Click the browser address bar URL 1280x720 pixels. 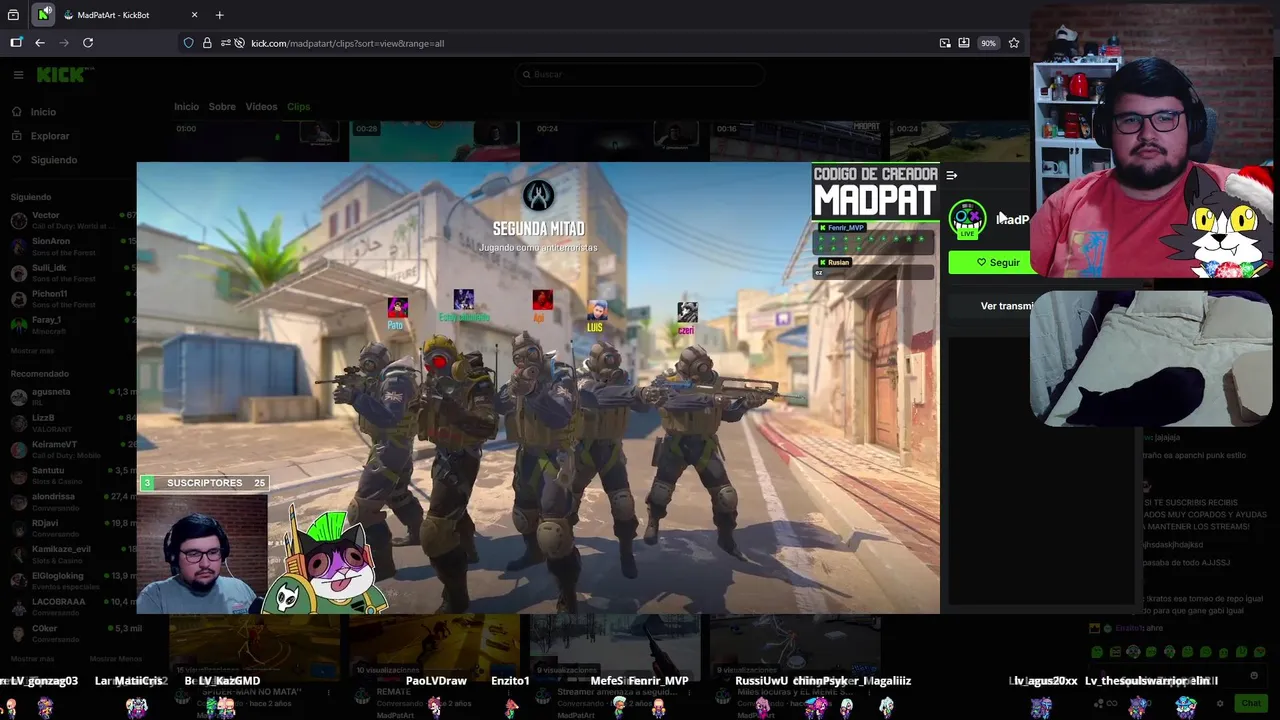pos(347,43)
